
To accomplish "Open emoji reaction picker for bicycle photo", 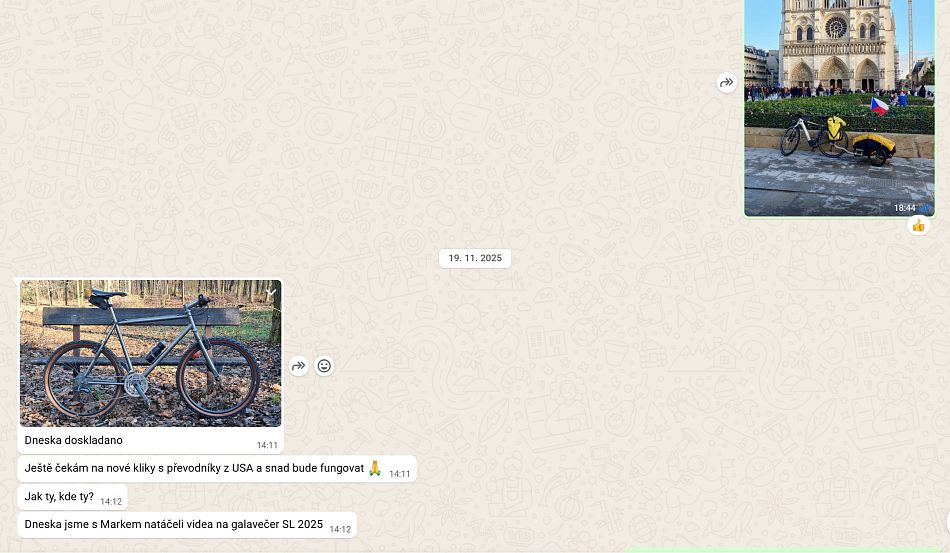I will coord(324,366).
